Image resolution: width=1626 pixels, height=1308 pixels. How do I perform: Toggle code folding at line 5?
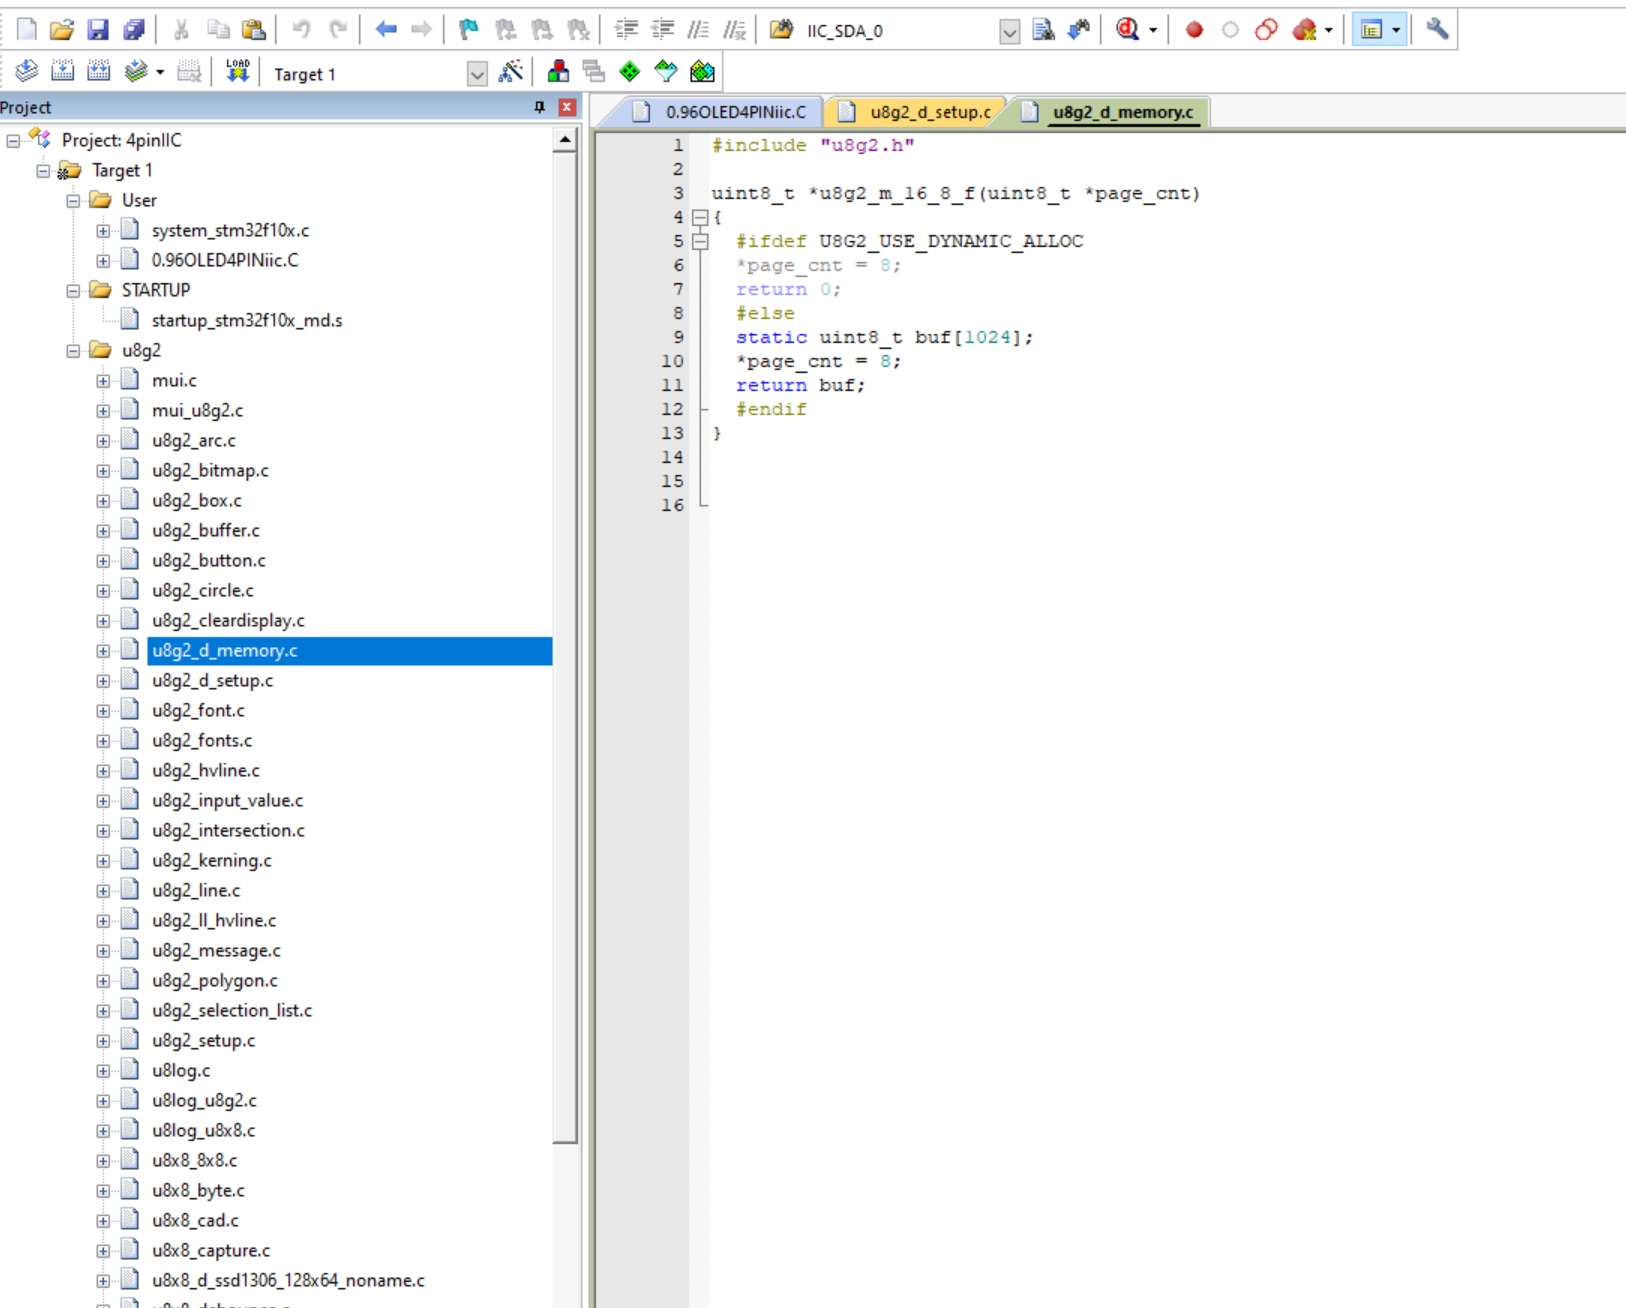(x=700, y=241)
